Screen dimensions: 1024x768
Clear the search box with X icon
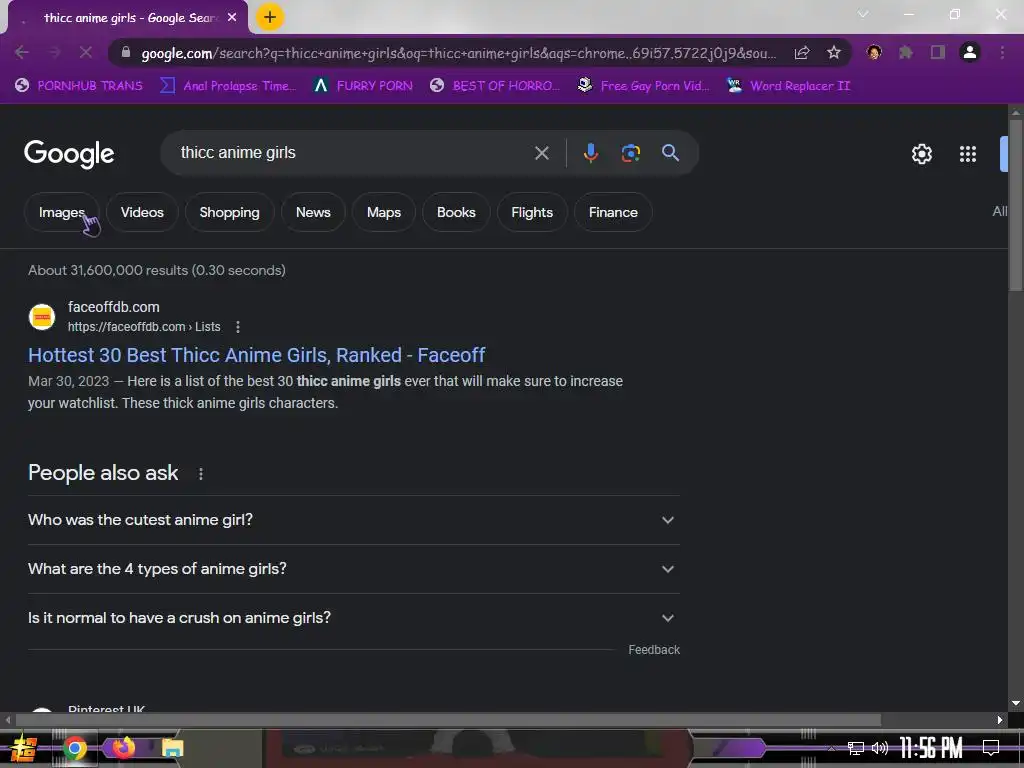(541, 153)
